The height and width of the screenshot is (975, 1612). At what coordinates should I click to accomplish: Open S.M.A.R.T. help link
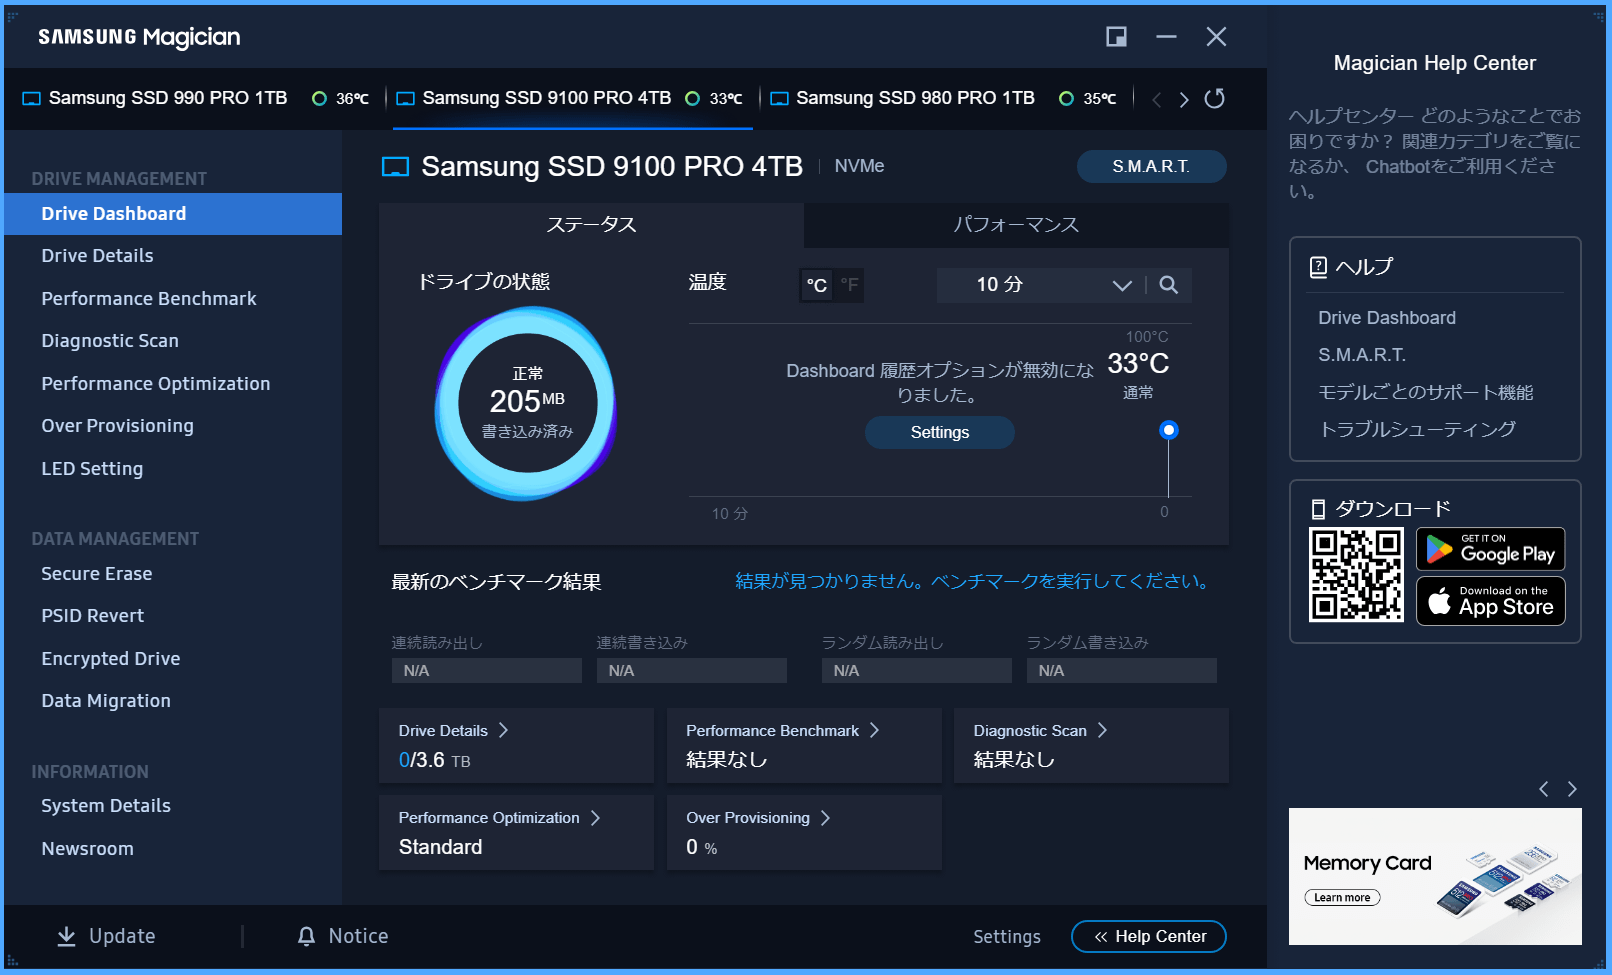1362,355
